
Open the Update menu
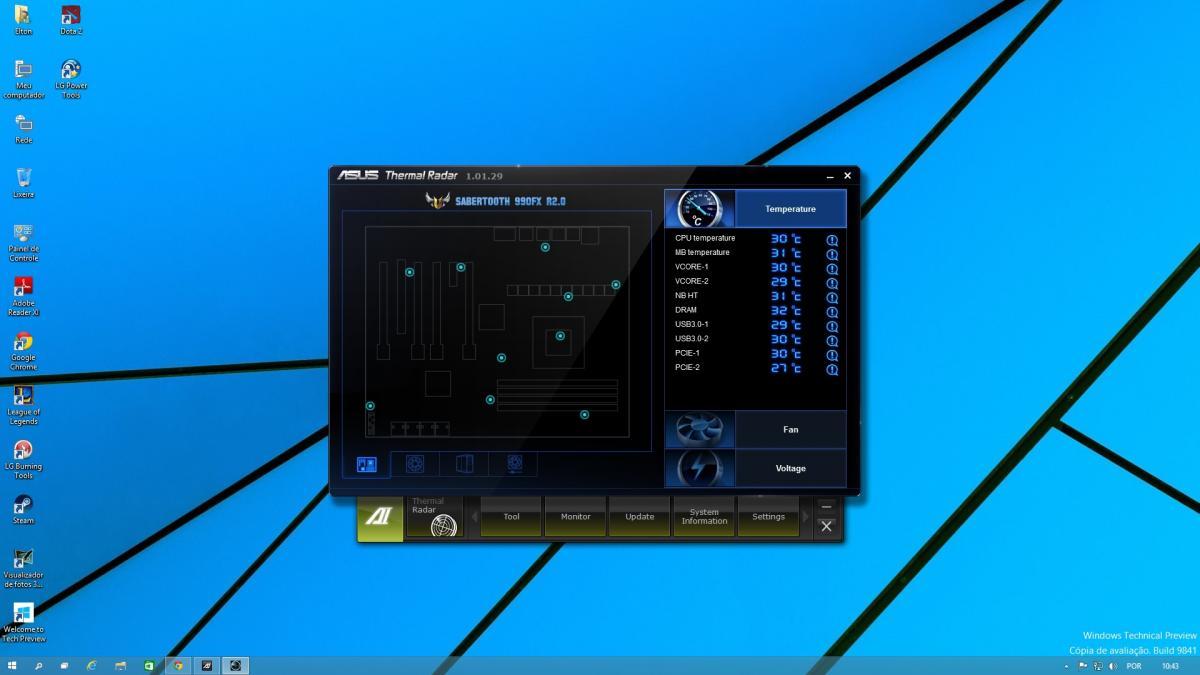click(639, 517)
